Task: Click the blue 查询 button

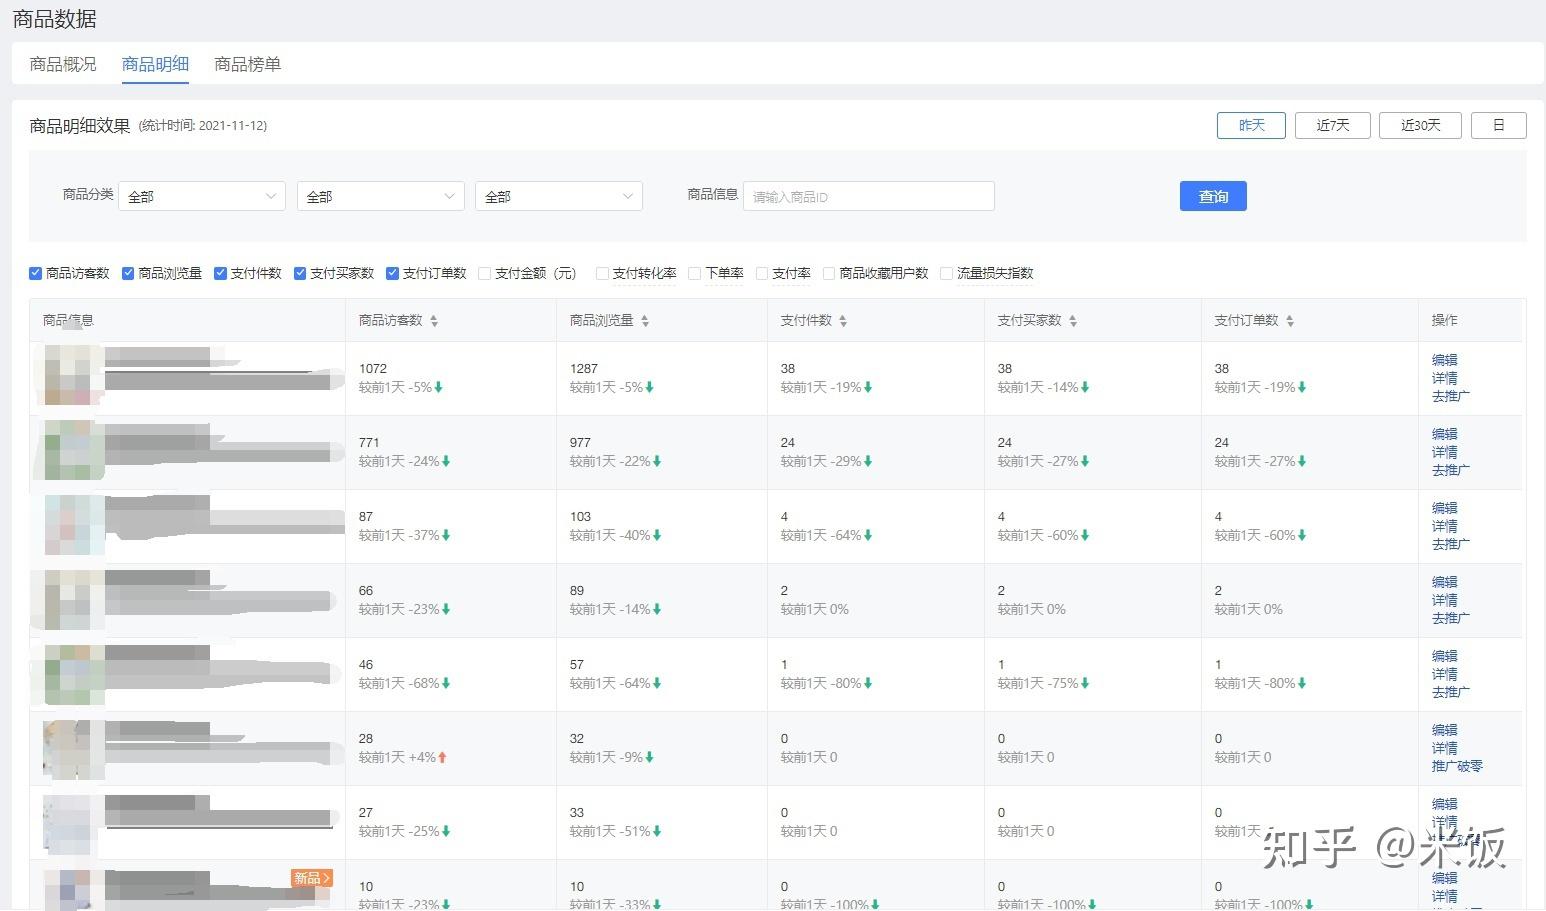Action: click(x=1213, y=196)
